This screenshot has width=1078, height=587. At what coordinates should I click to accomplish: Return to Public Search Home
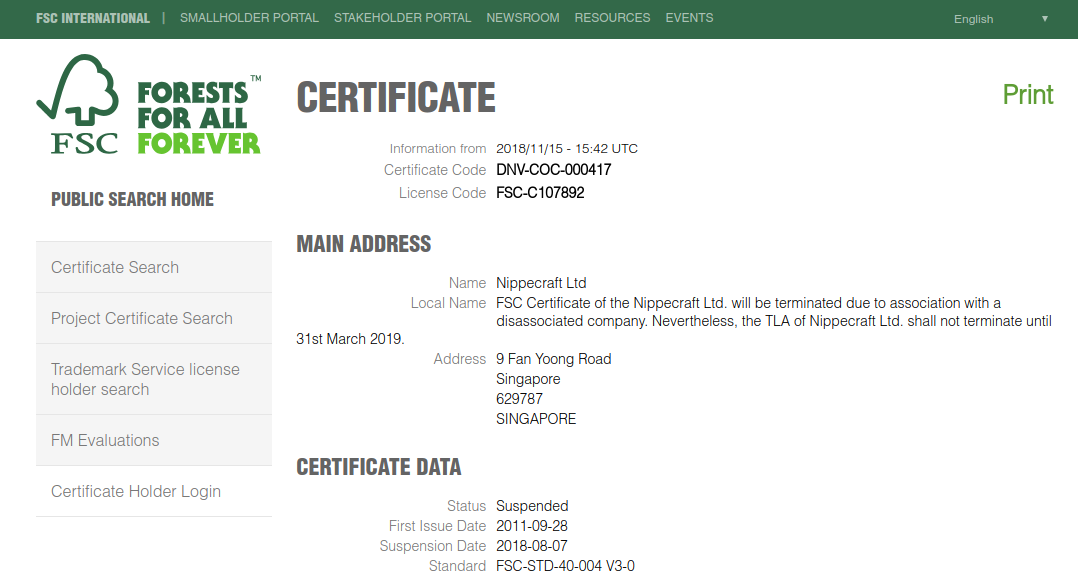click(132, 199)
